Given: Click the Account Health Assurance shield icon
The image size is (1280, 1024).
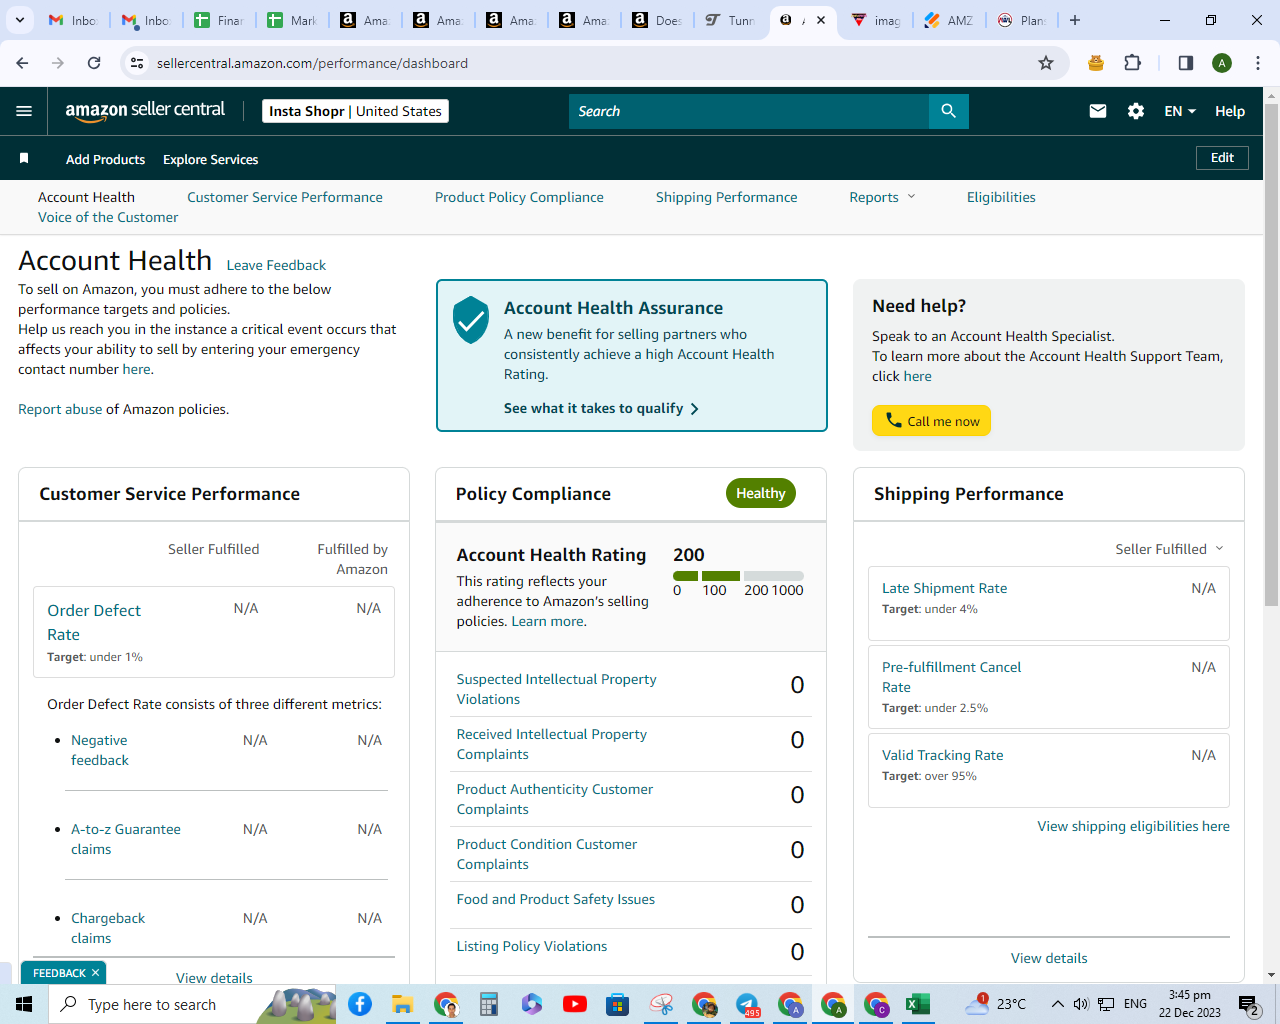Looking at the screenshot, I should [471, 320].
